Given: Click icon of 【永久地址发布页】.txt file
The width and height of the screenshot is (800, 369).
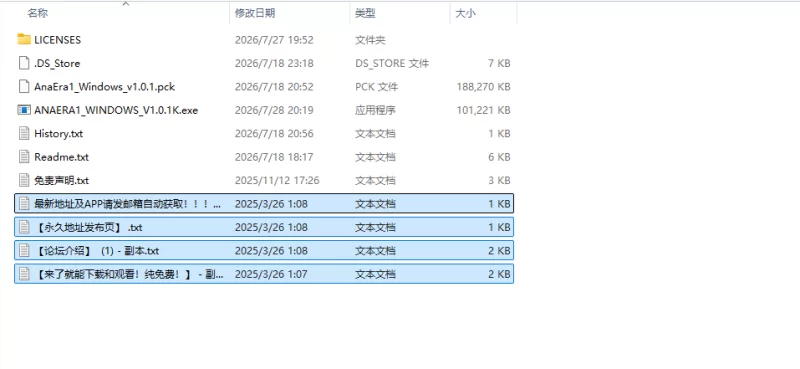Looking at the screenshot, I should pos(24,227).
